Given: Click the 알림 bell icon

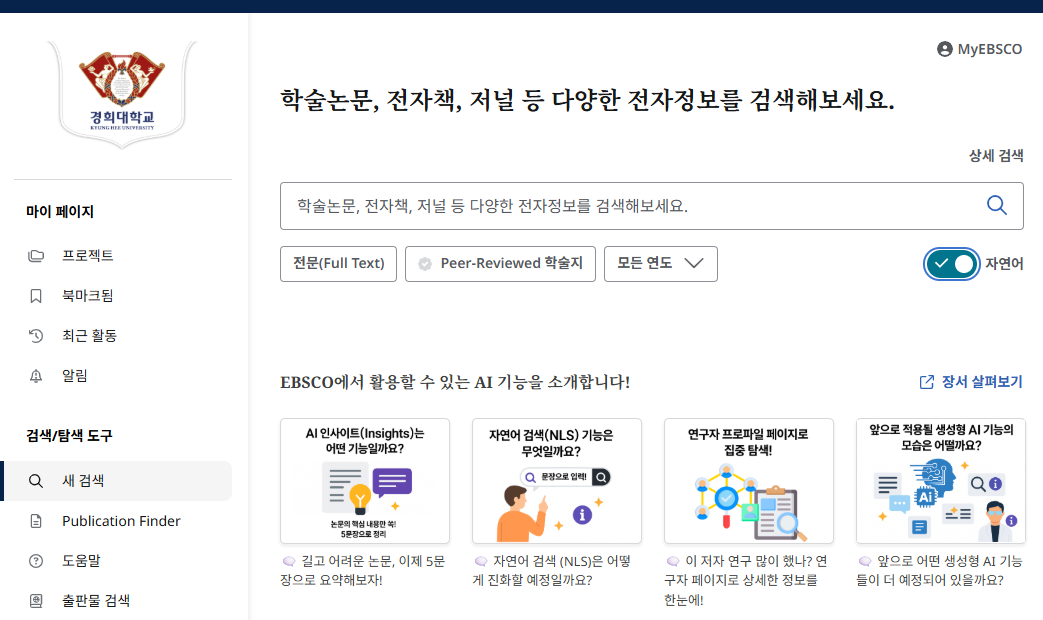Looking at the screenshot, I should click(x=36, y=376).
